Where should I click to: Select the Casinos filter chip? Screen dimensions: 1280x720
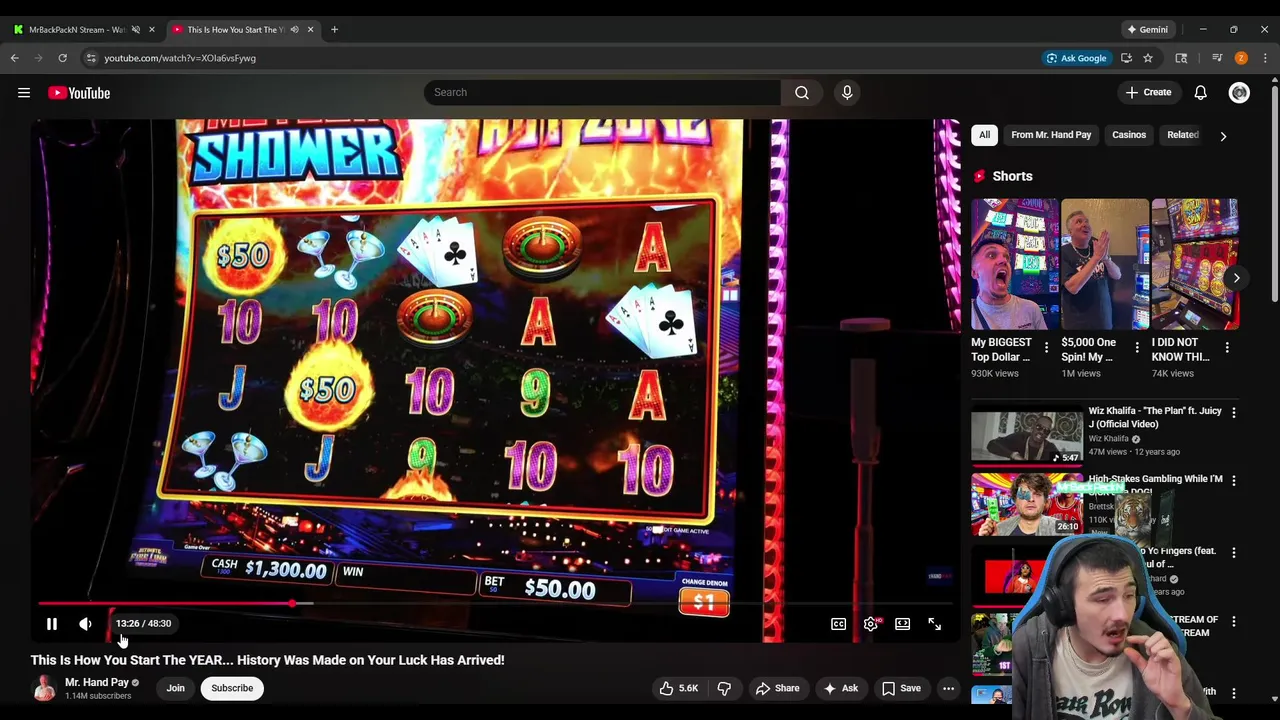1129,135
